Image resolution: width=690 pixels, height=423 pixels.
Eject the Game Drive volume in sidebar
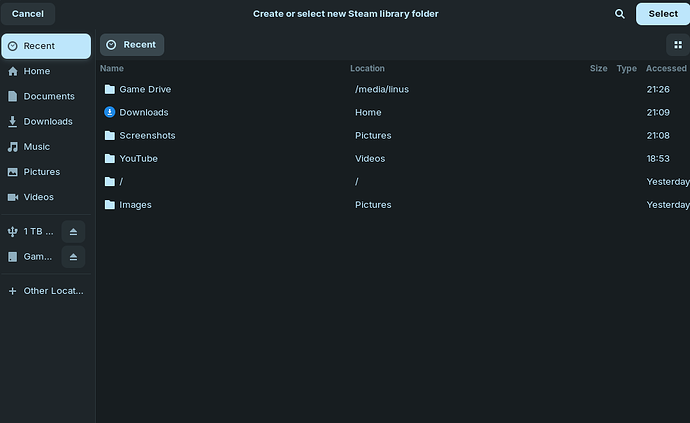(73, 257)
